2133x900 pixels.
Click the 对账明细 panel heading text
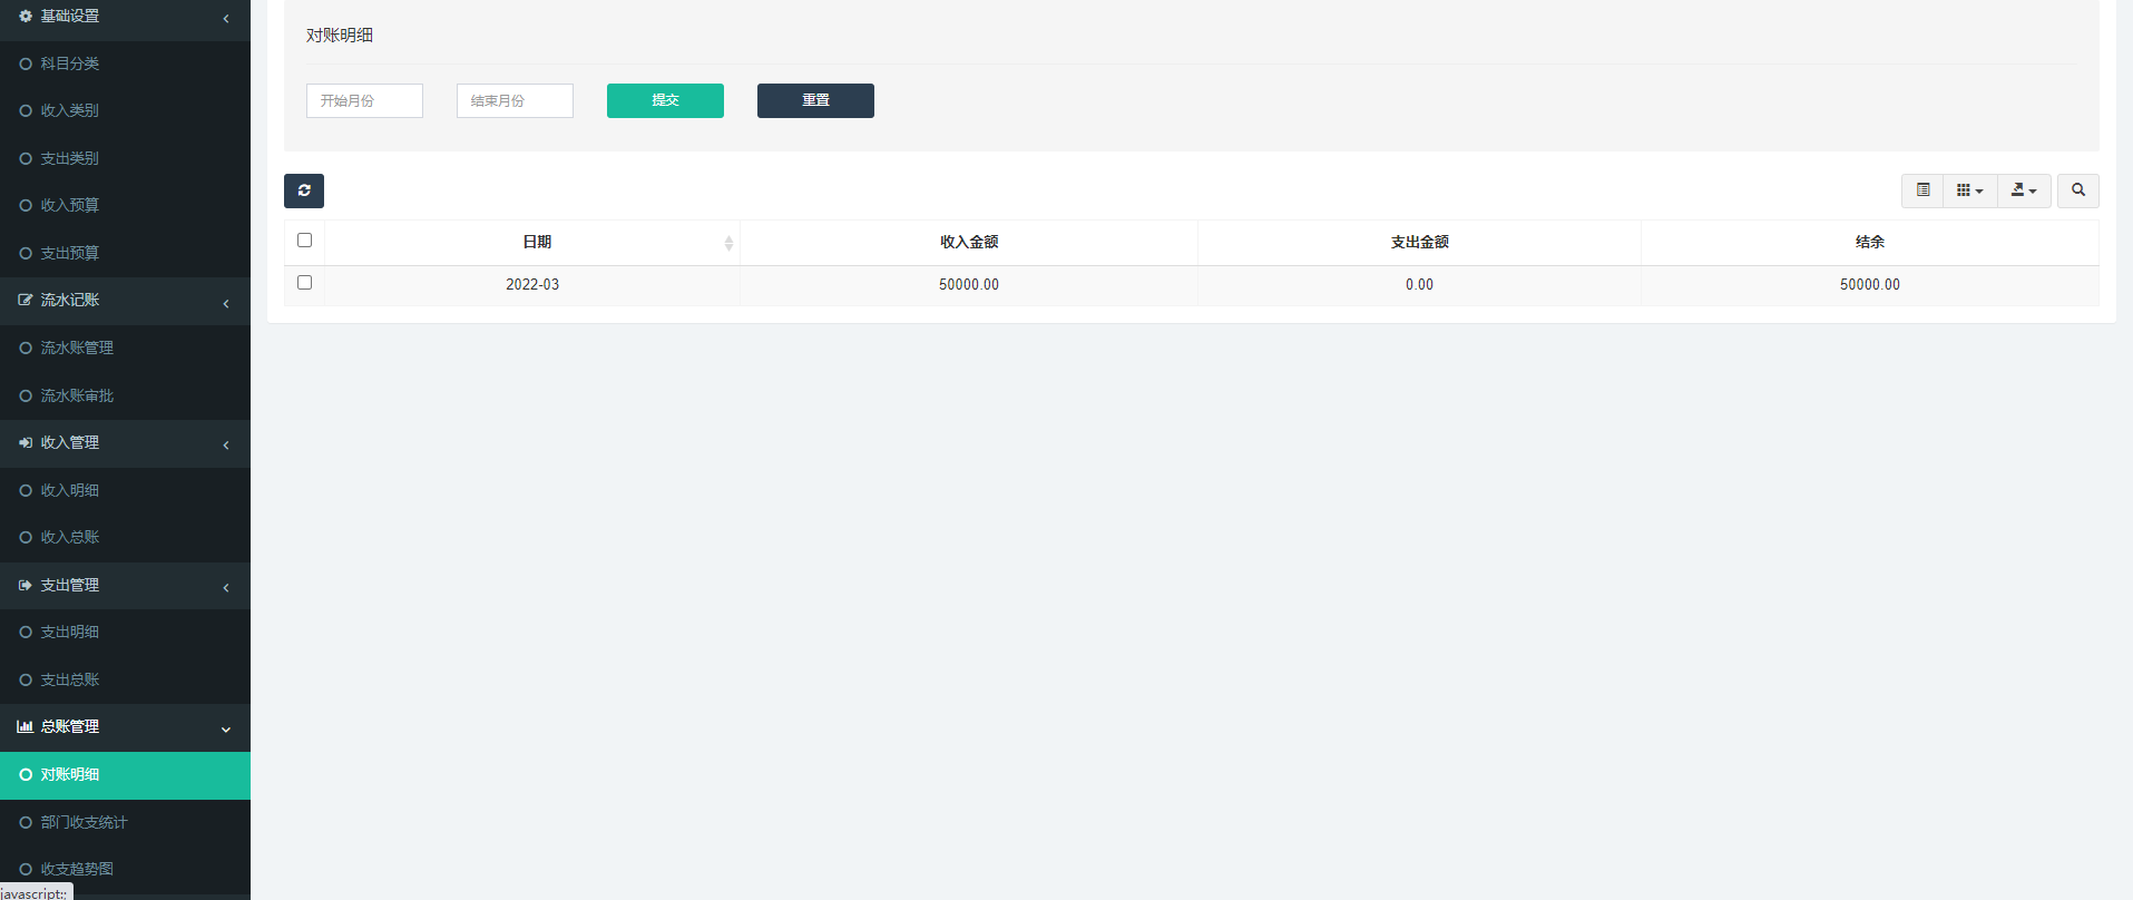(340, 35)
